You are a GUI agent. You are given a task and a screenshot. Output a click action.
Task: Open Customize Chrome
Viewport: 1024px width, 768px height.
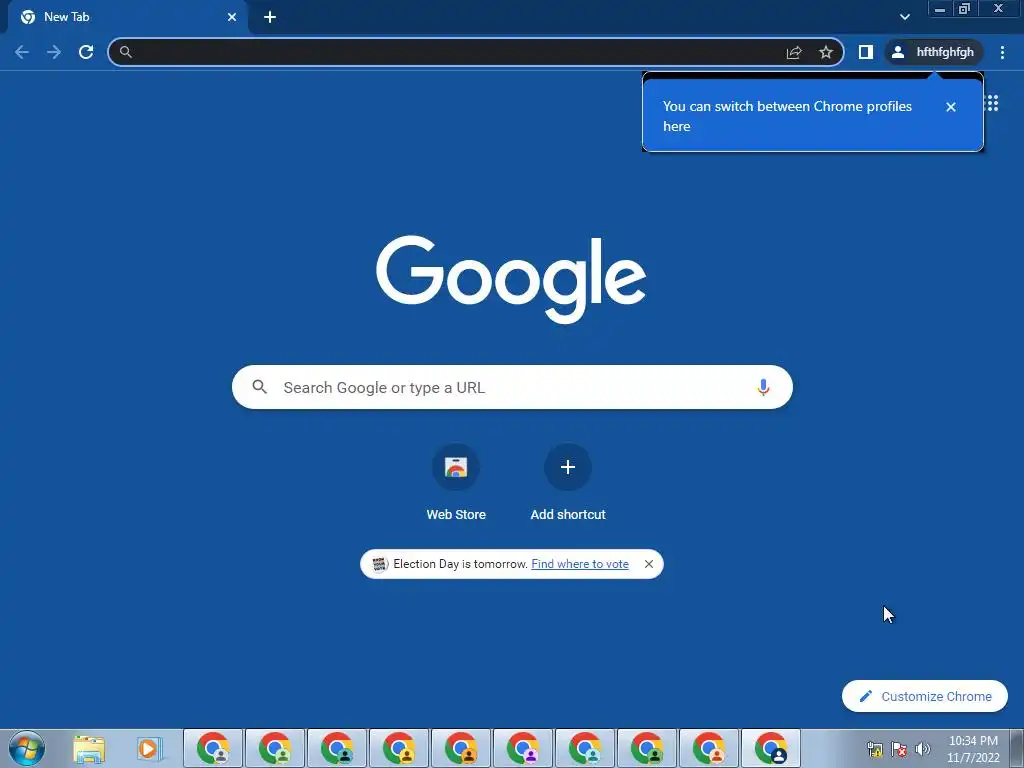click(925, 697)
